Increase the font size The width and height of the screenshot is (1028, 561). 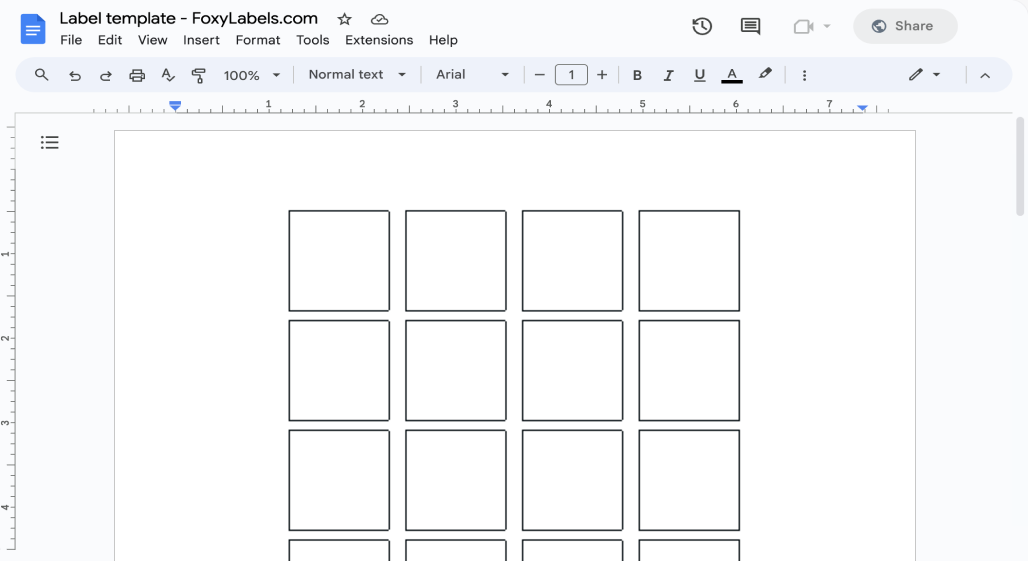tap(602, 75)
